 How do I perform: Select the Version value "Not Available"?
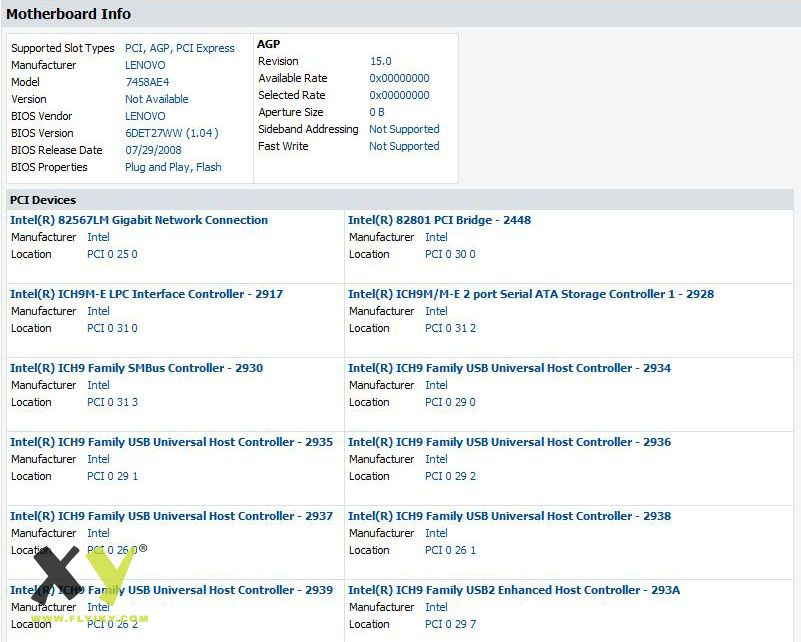tap(157, 99)
